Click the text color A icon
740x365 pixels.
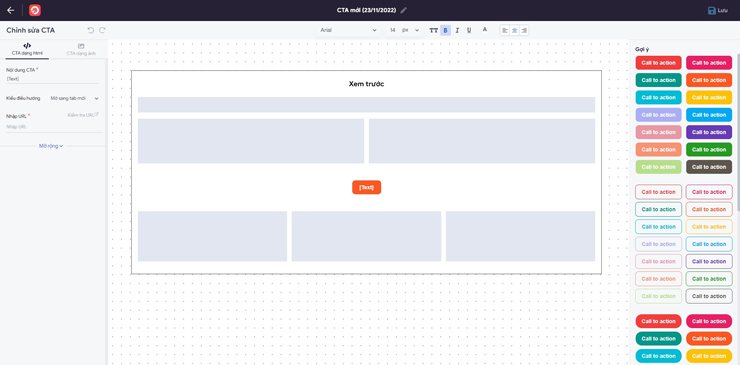point(485,30)
